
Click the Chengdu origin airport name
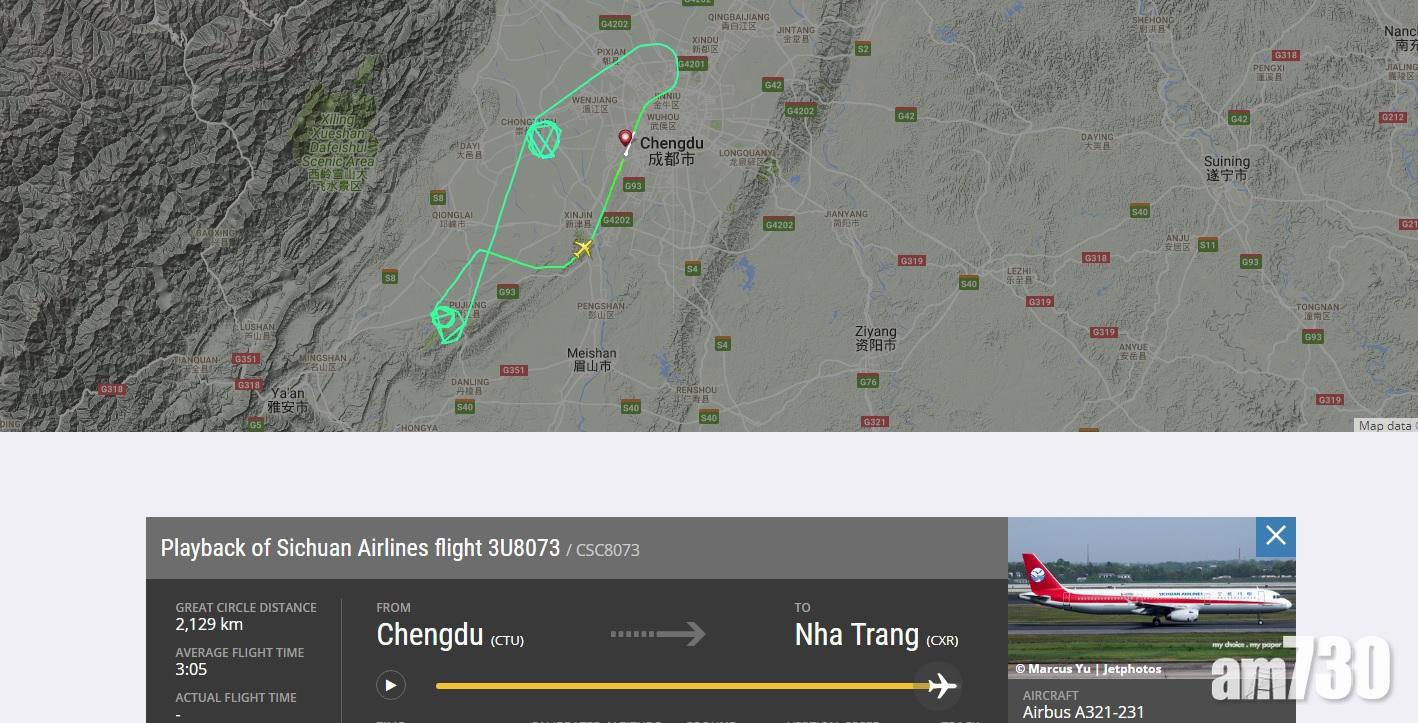[430, 635]
